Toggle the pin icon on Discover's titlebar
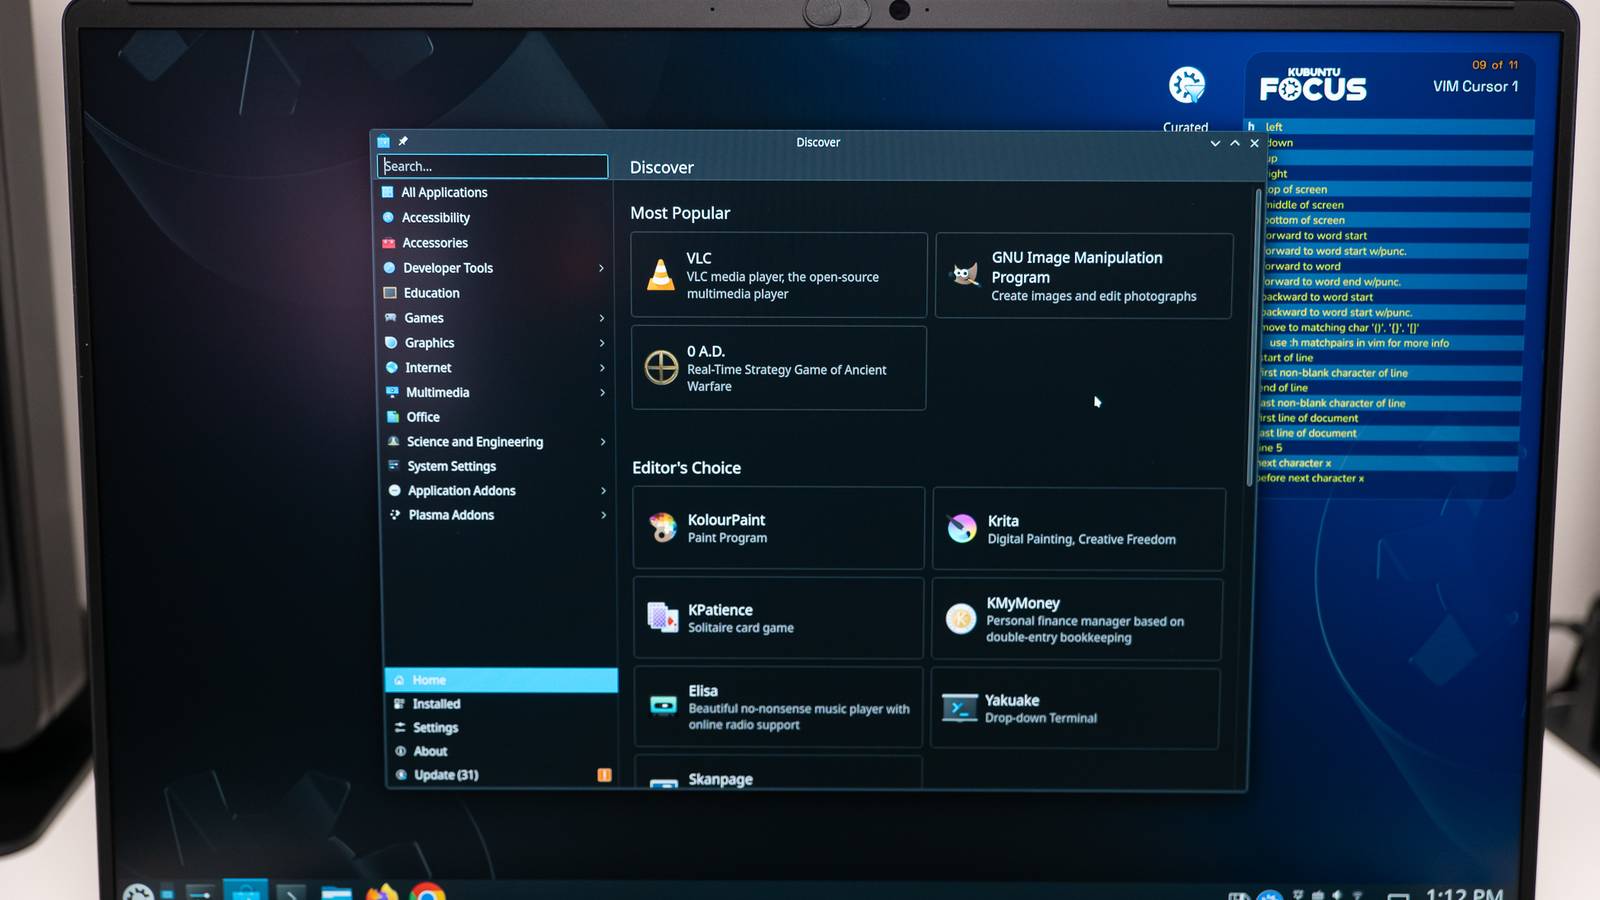This screenshot has height=900, width=1600. point(404,141)
